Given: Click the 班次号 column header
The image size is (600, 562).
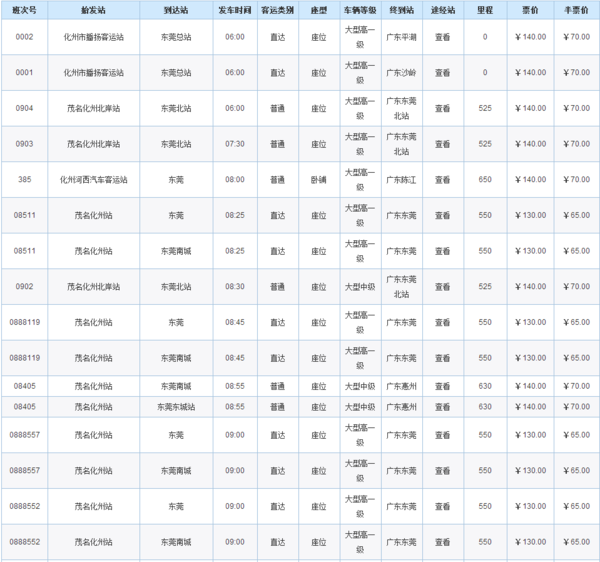Looking at the screenshot, I should coord(25,8).
